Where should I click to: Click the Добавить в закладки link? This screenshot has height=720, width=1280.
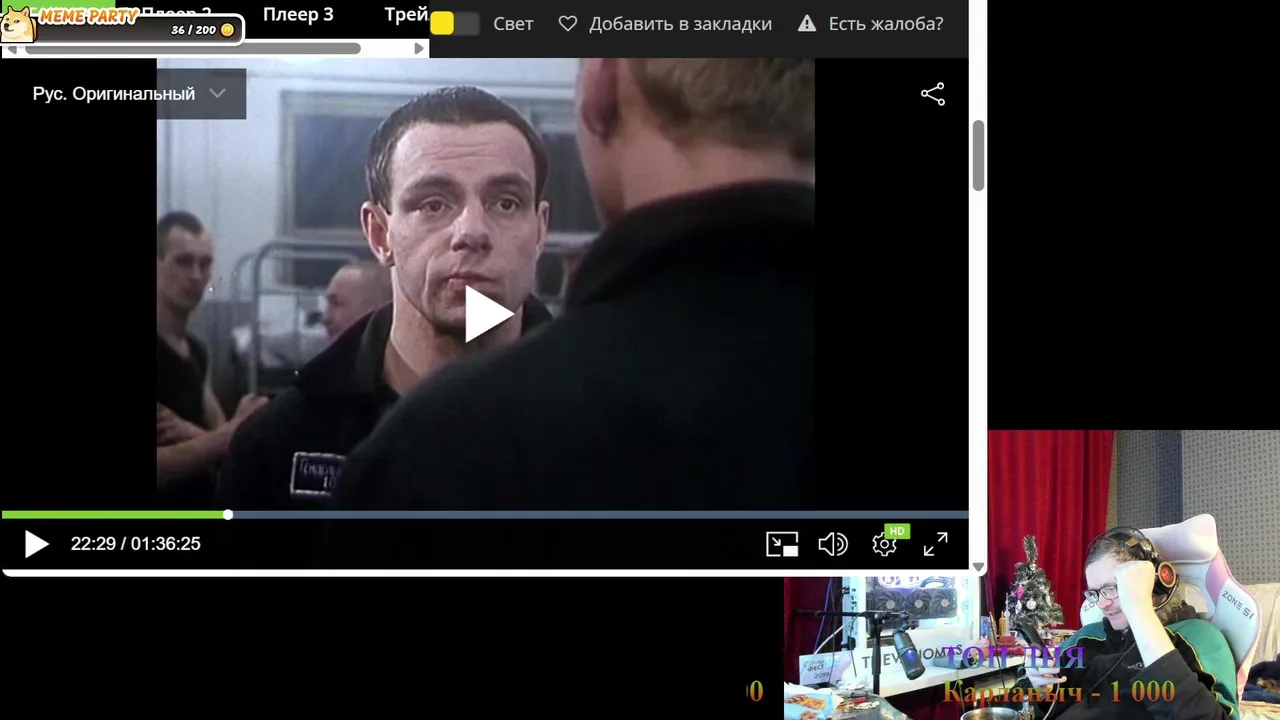coord(680,23)
